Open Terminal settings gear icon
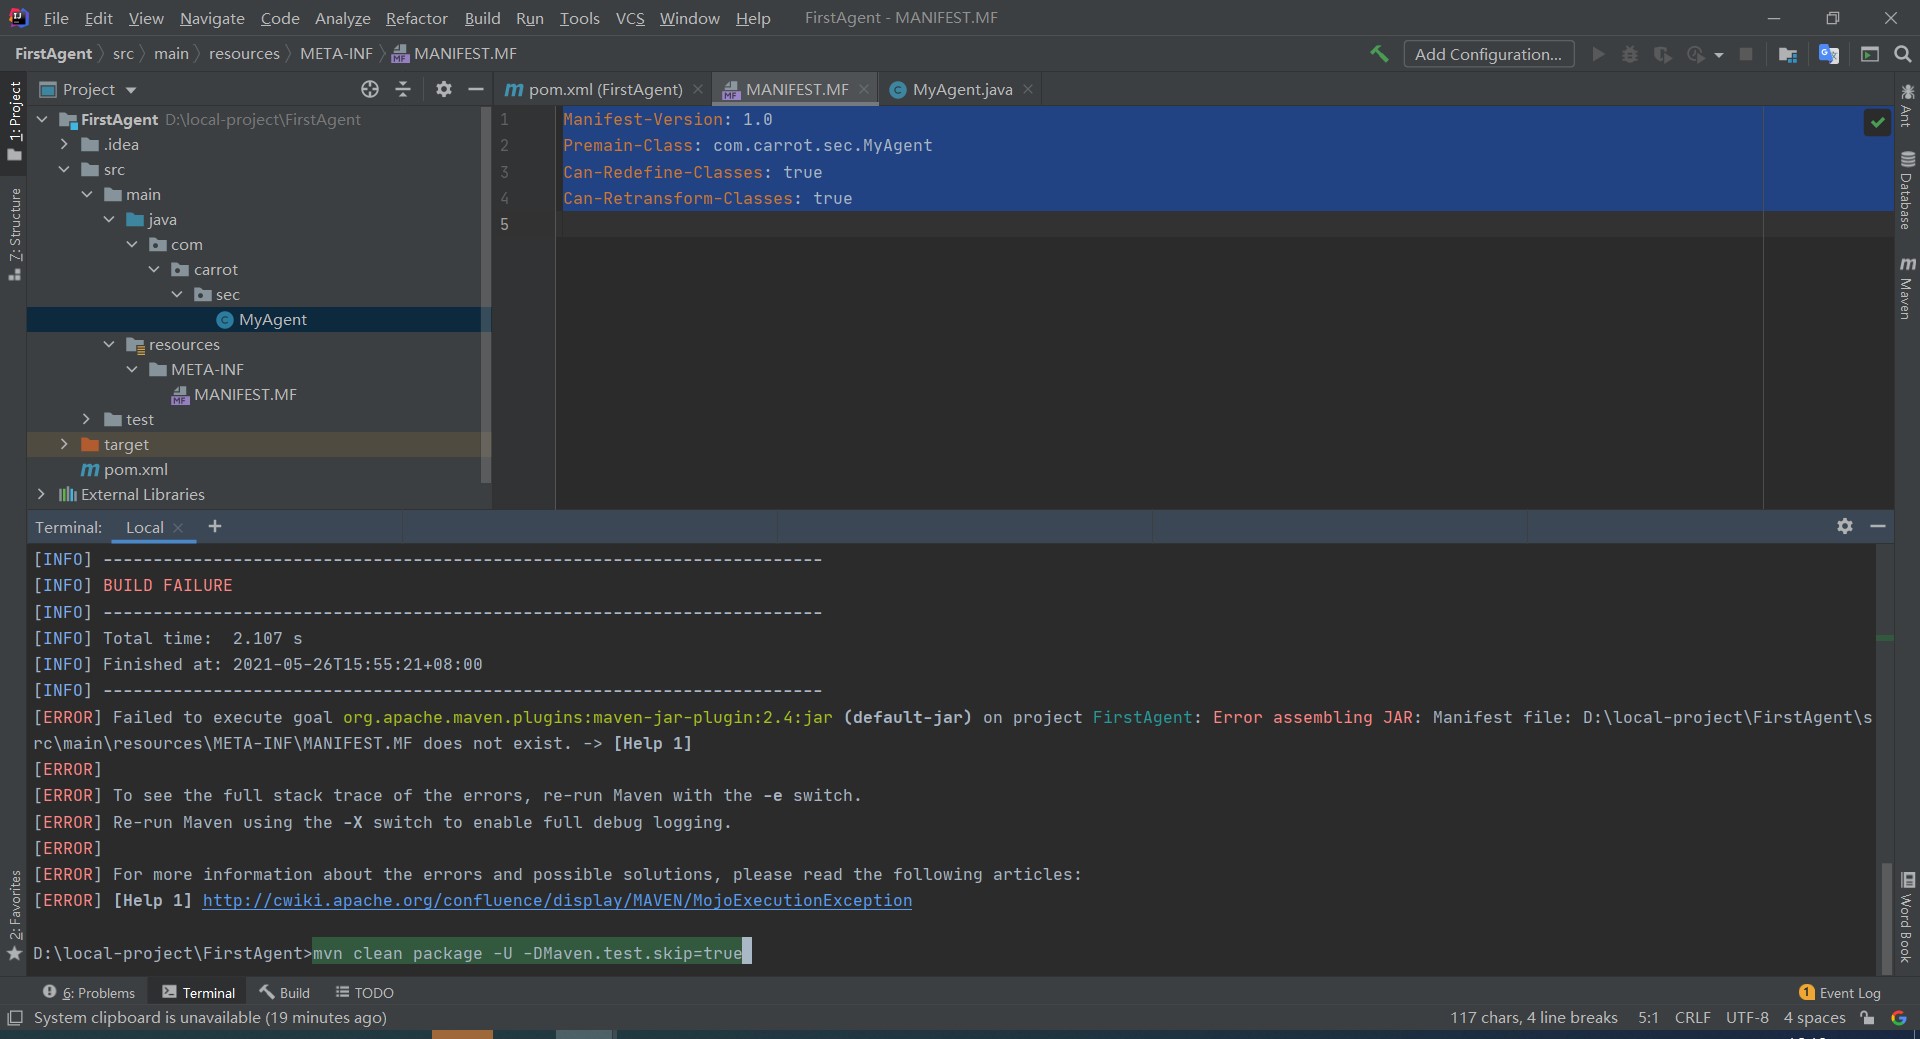This screenshot has width=1920, height=1039. pyautogui.click(x=1845, y=526)
